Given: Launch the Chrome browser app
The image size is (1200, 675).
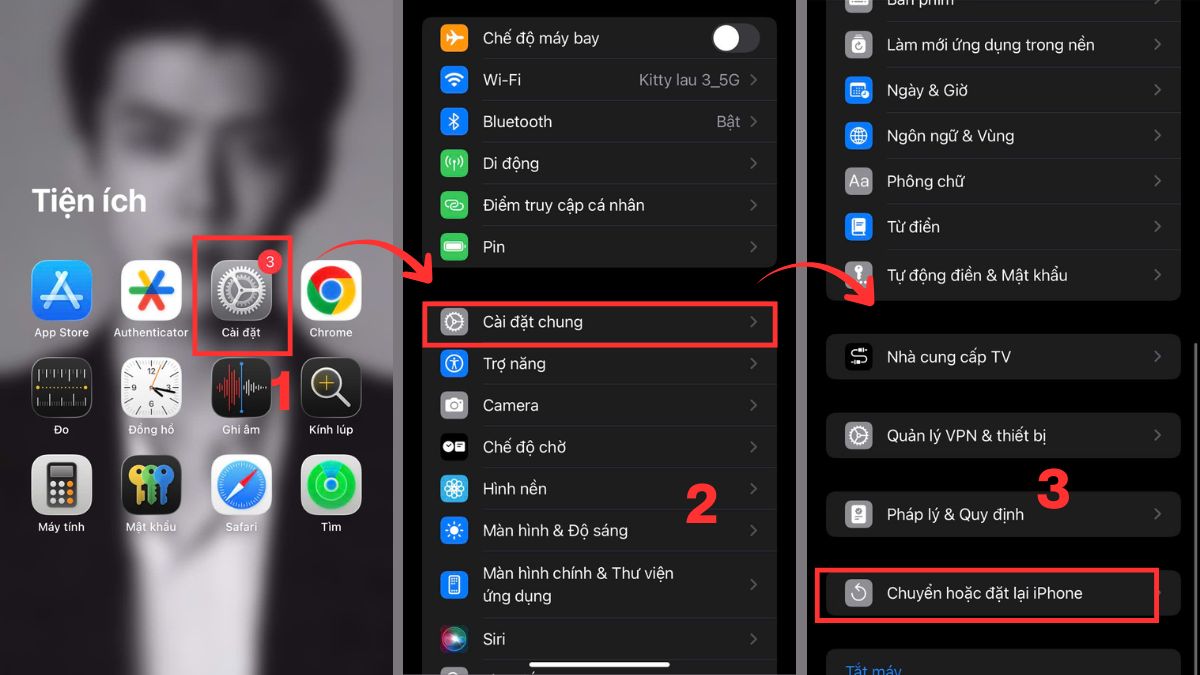Looking at the screenshot, I should (331, 291).
